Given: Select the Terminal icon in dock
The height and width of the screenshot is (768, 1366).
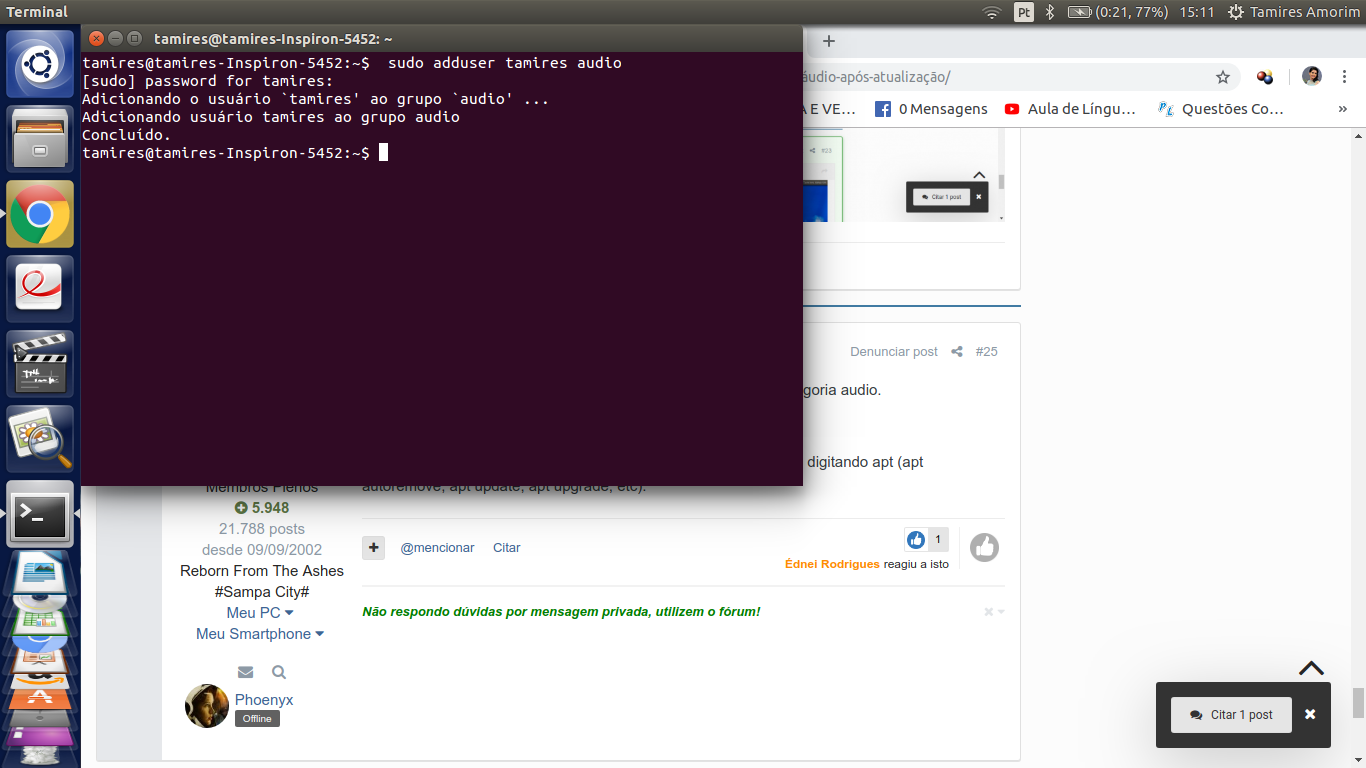Looking at the screenshot, I should 40,514.
